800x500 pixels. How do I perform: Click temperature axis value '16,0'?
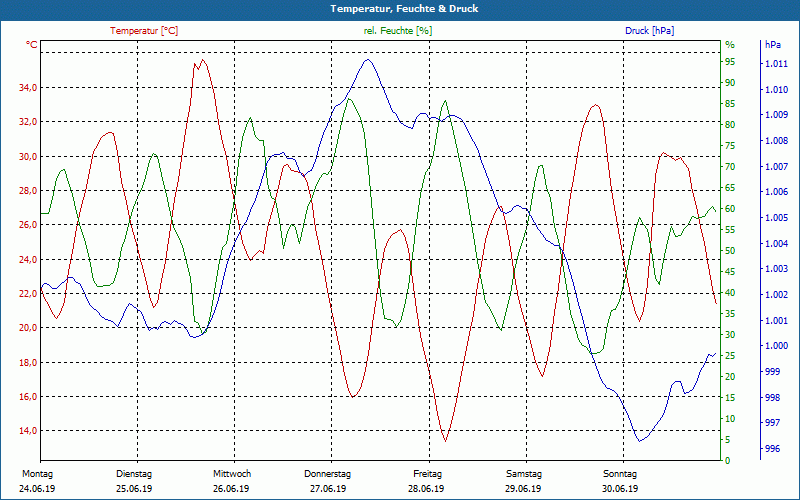[28, 397]
